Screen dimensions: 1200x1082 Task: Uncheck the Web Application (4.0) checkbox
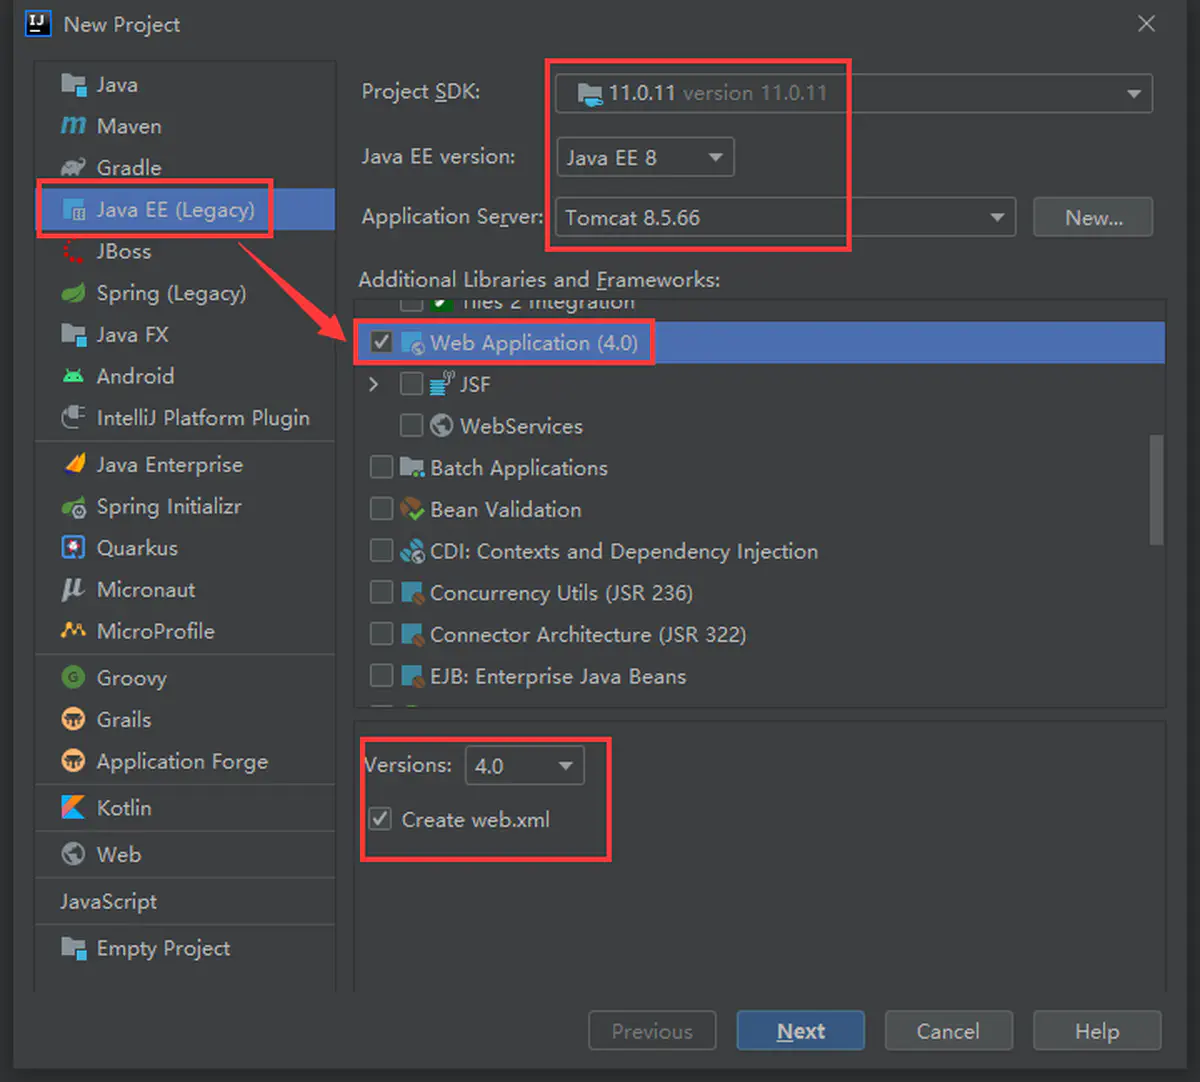(x=381, y=342)
